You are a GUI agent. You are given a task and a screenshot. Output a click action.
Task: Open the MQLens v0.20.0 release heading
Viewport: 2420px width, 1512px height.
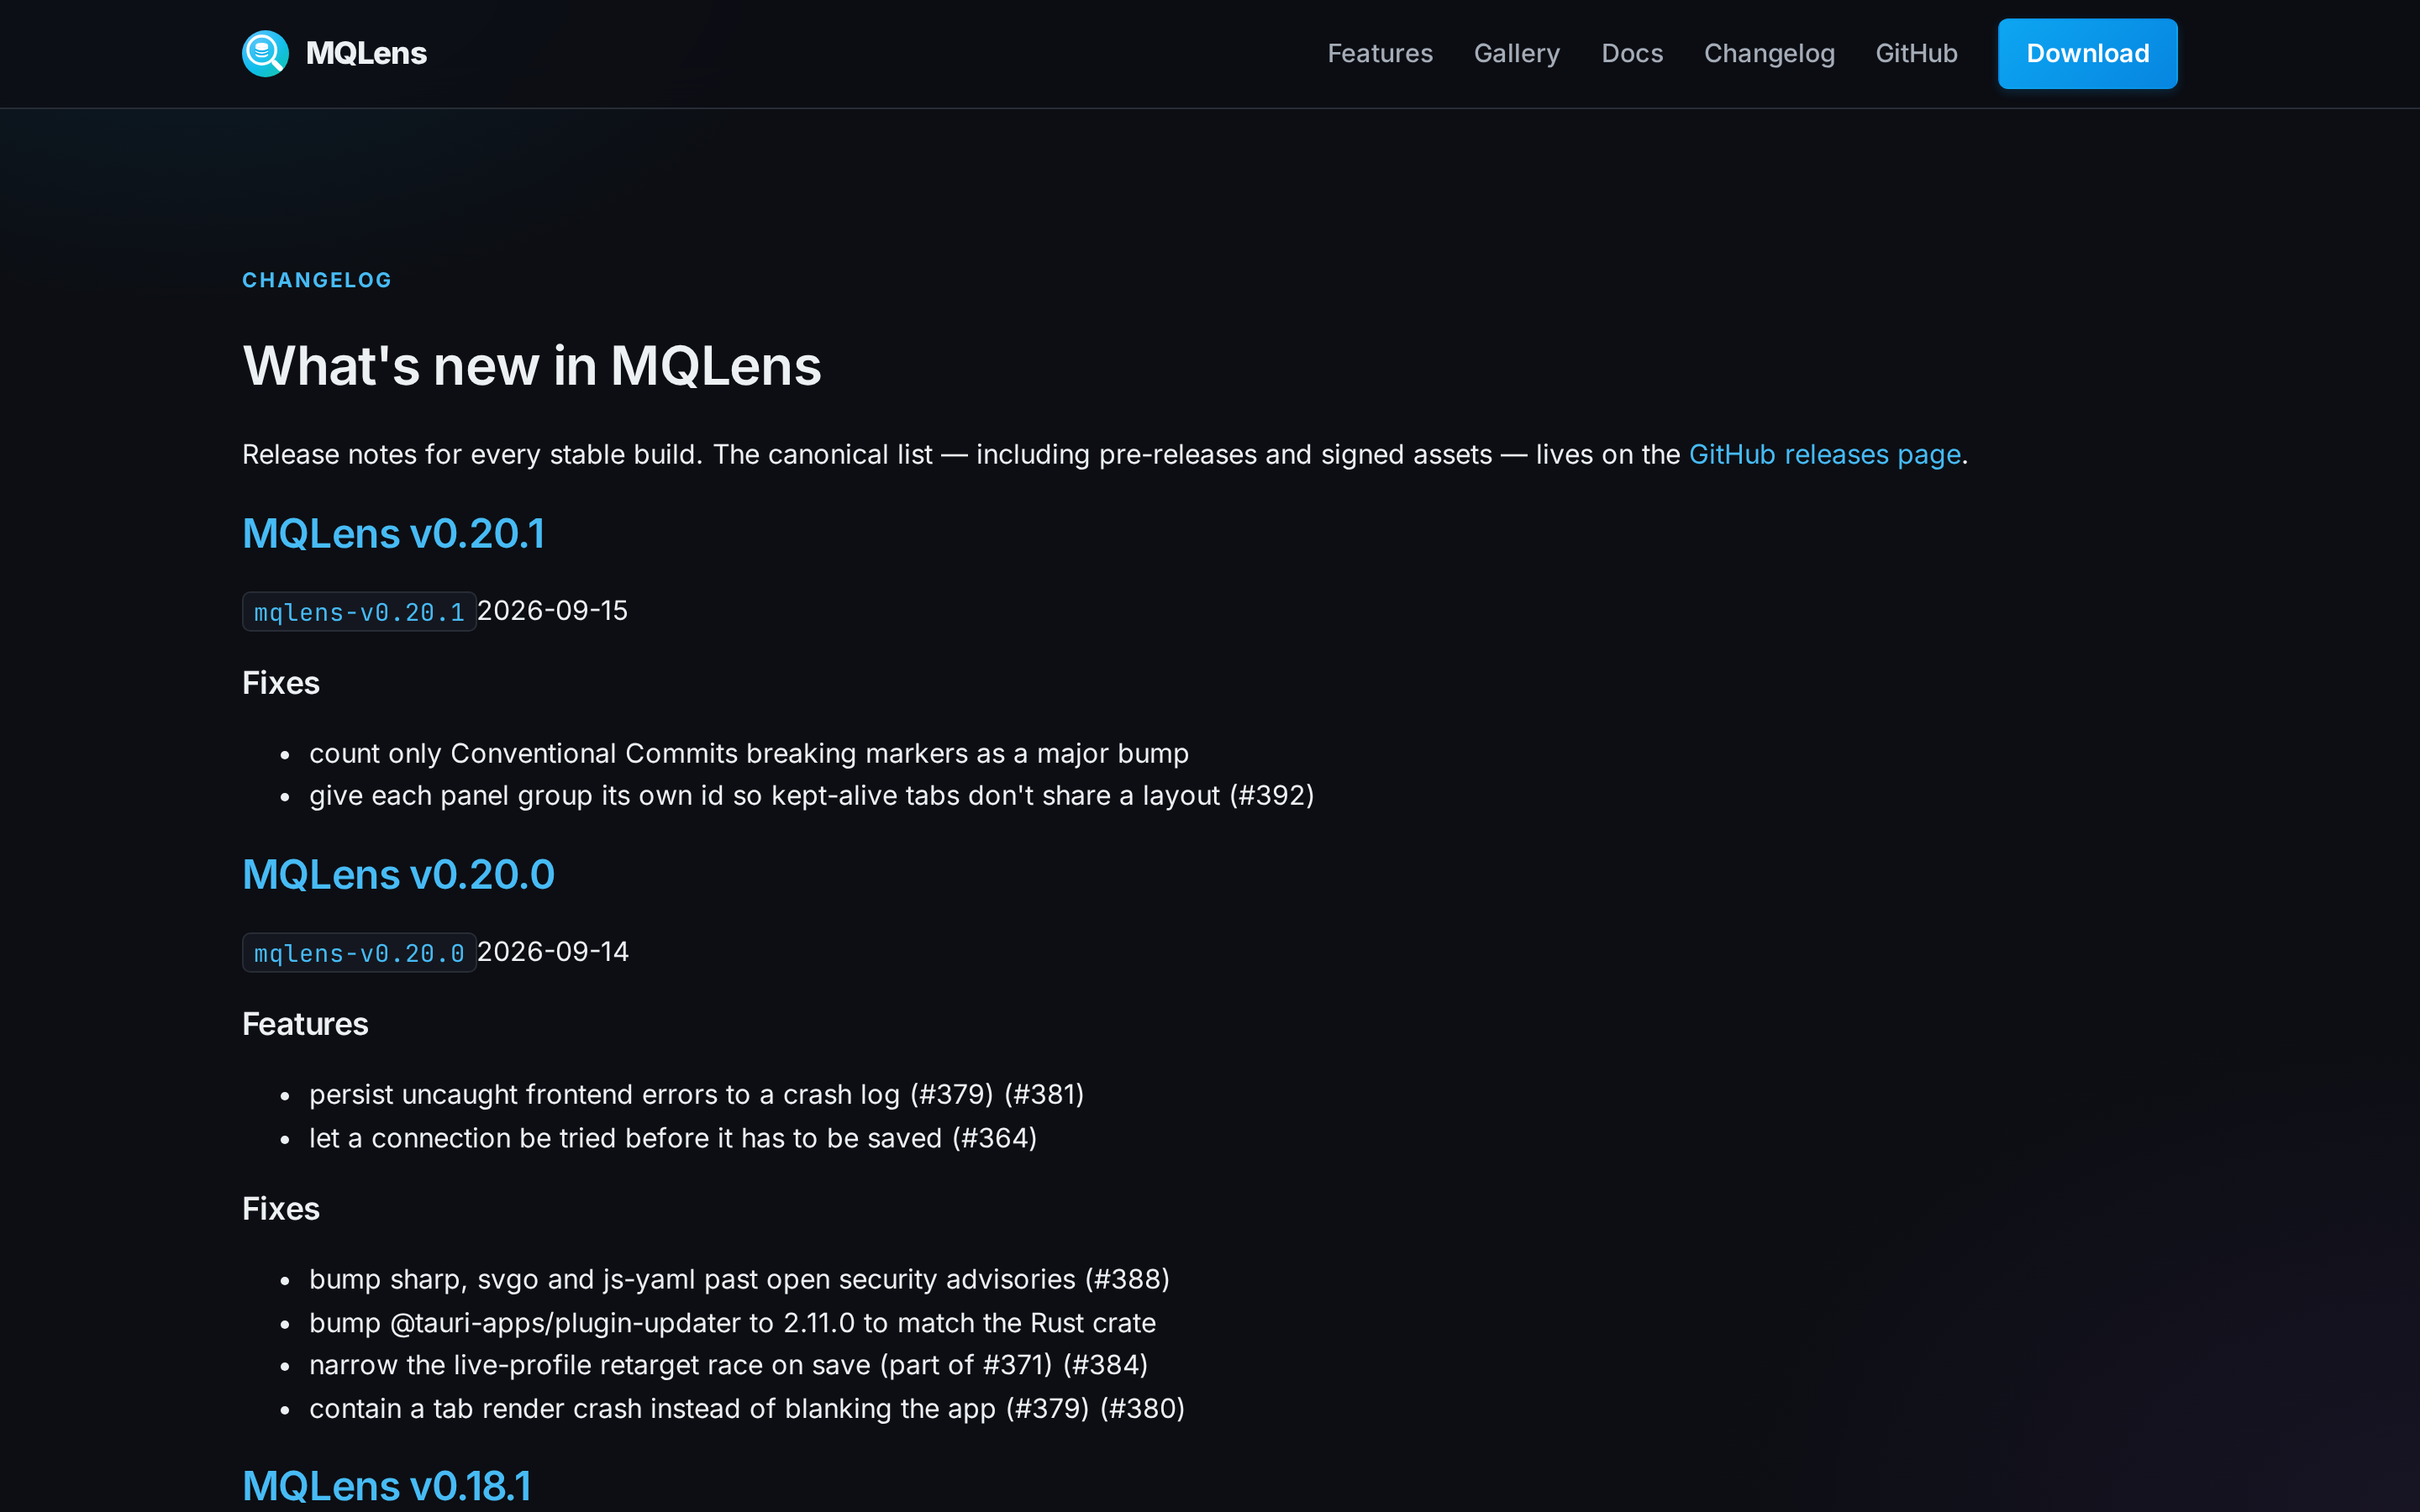(x=398, y=875)
